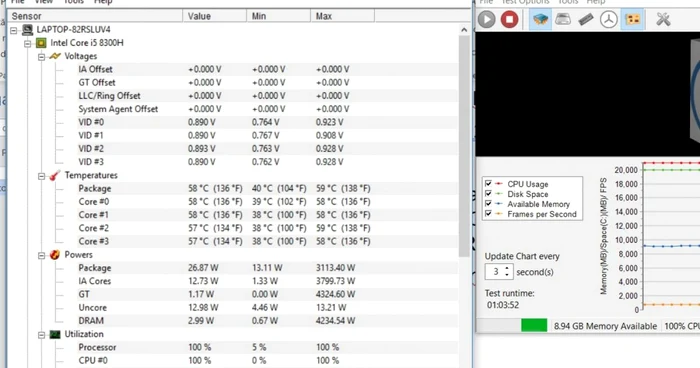
Task: Click the Utilization green board icon
Action: pos(55,334)
